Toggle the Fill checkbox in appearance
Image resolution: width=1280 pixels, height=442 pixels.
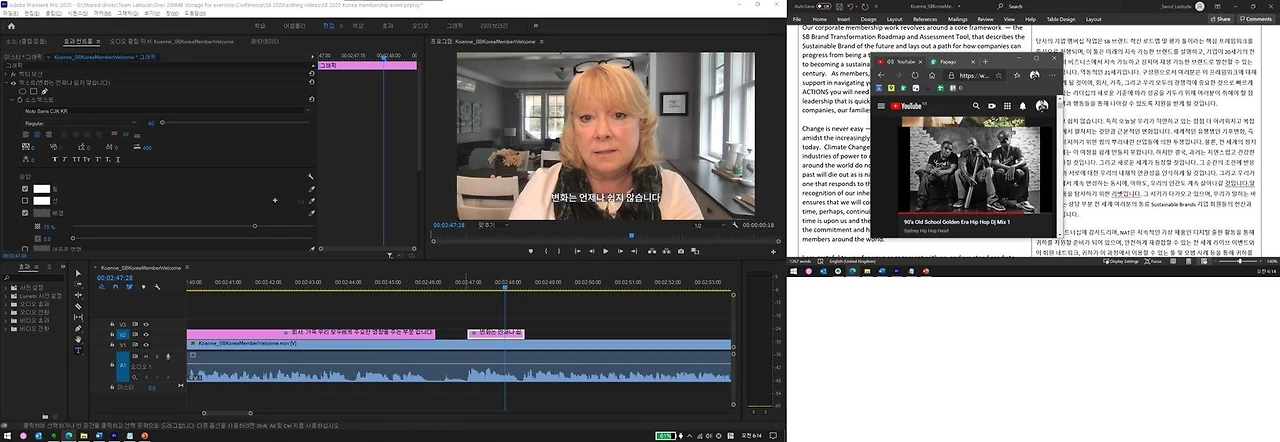point(24,189)
